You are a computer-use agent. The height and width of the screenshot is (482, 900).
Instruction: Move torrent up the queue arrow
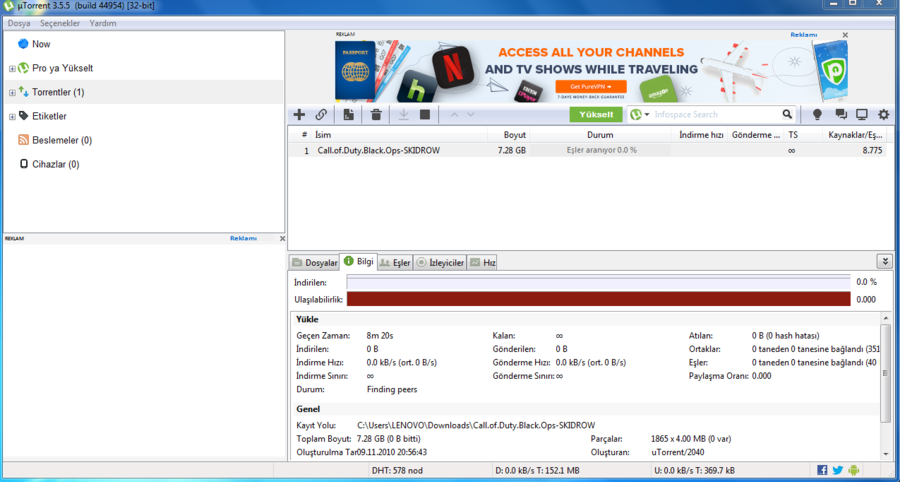[454, 114]
